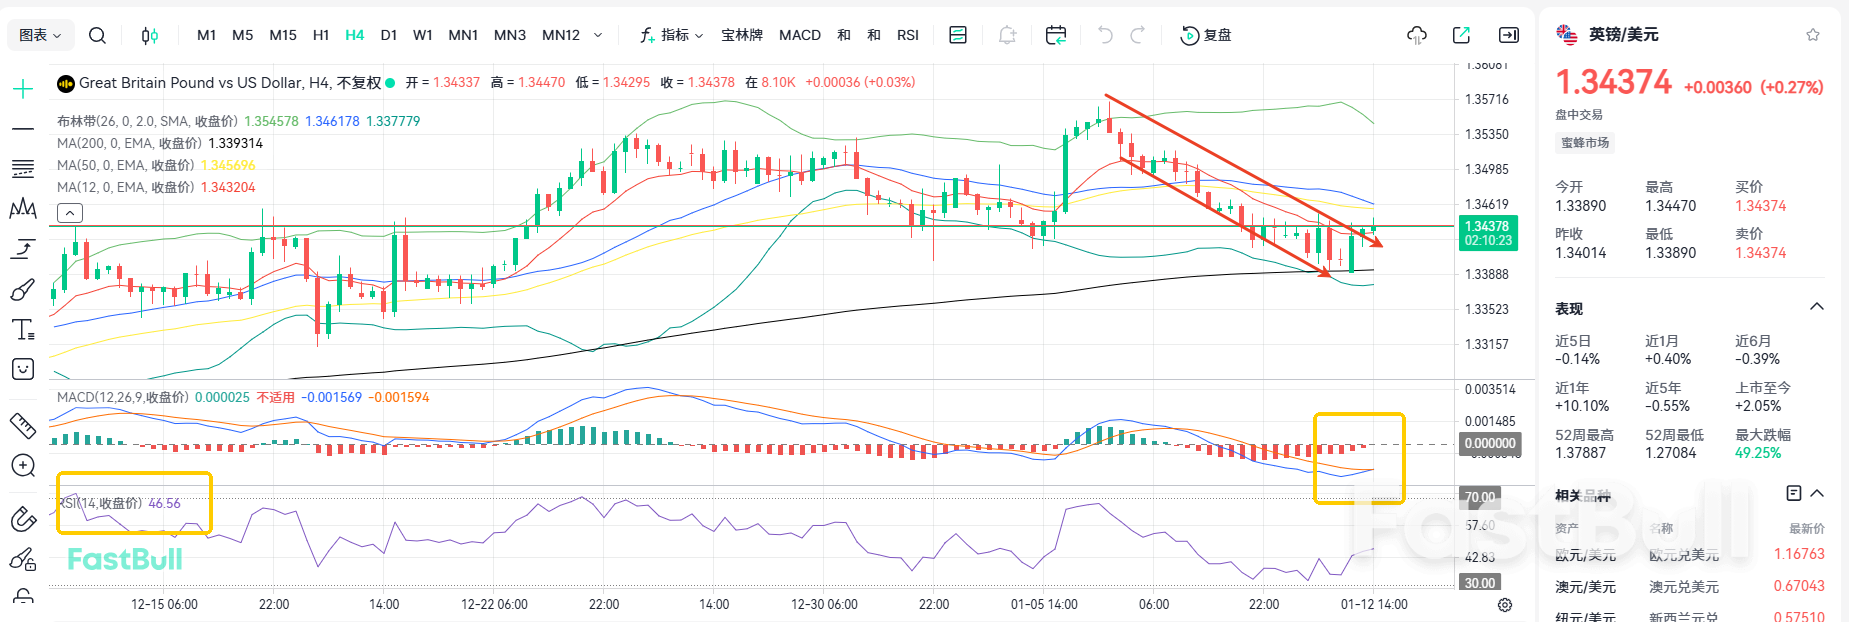Open chart settings gear on time axis
Viewport: 1849px width, 622px height.
(1504, 605)
